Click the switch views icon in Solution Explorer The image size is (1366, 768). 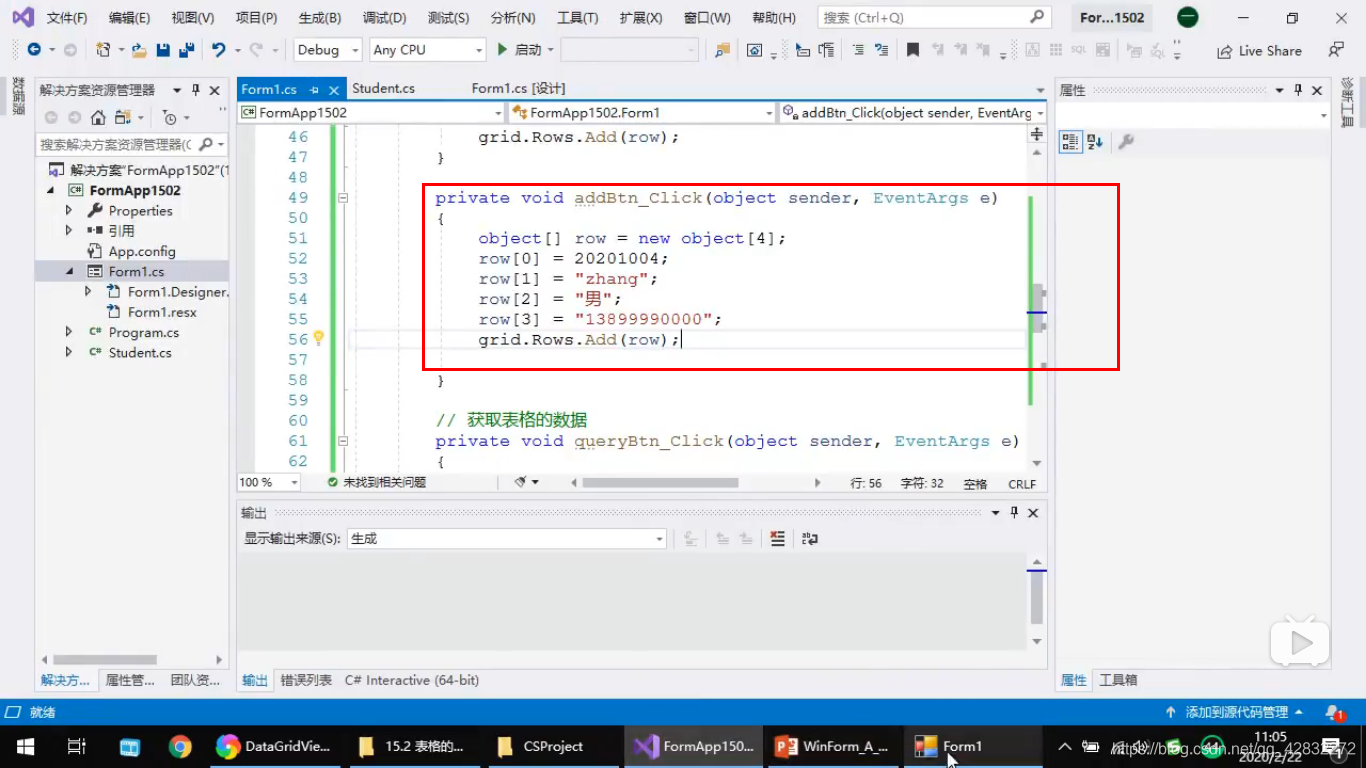click(123, 117)
